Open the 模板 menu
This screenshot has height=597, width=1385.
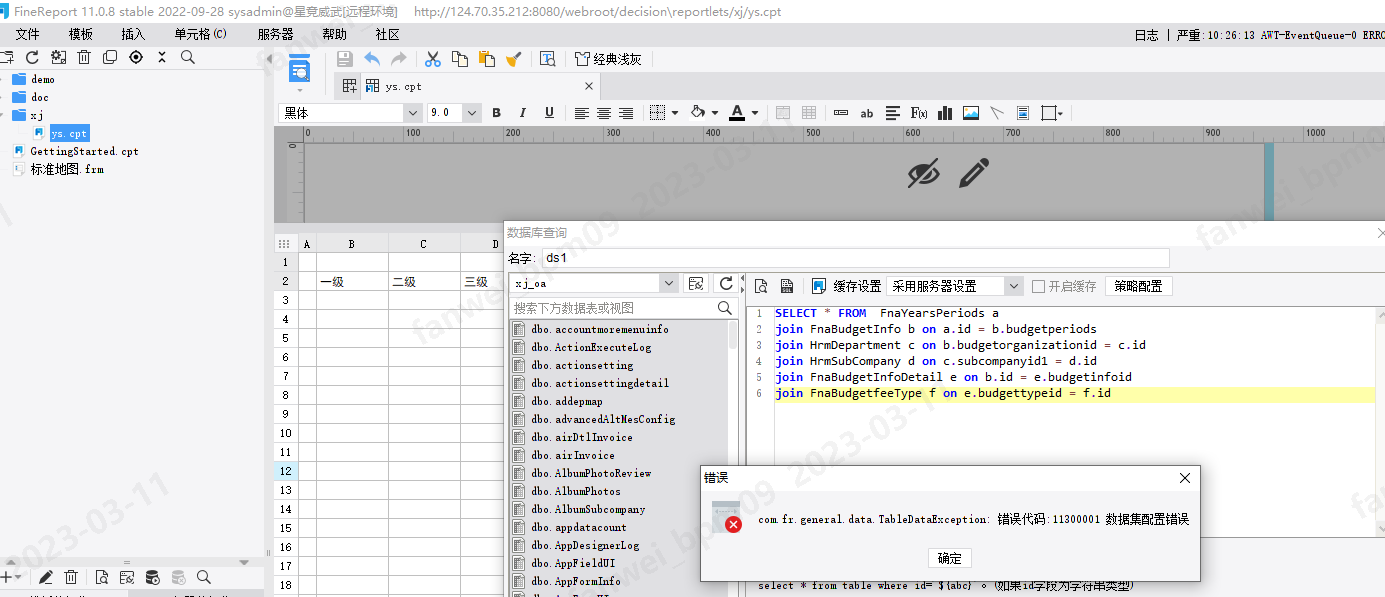pos(81,34)
